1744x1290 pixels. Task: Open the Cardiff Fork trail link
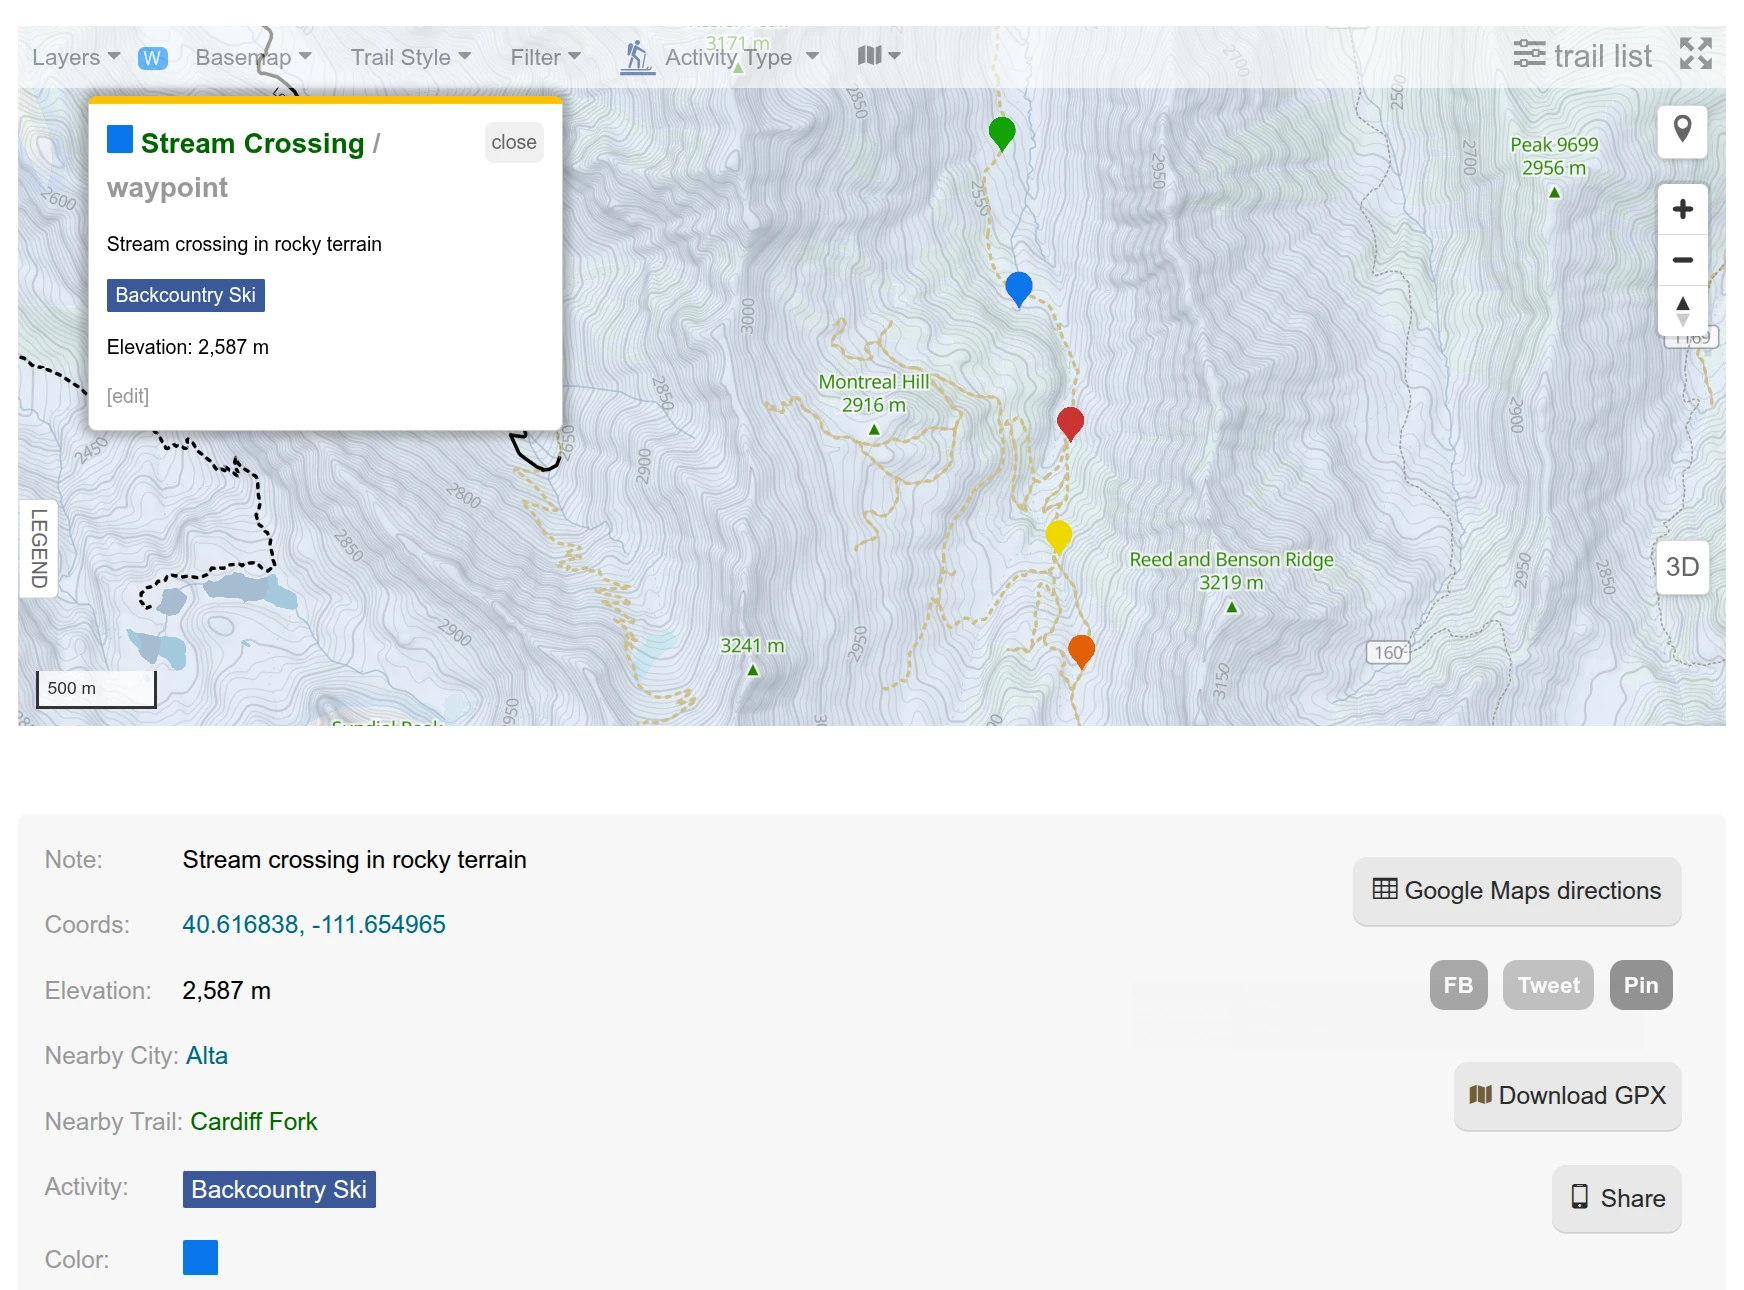coord(254,1122)
